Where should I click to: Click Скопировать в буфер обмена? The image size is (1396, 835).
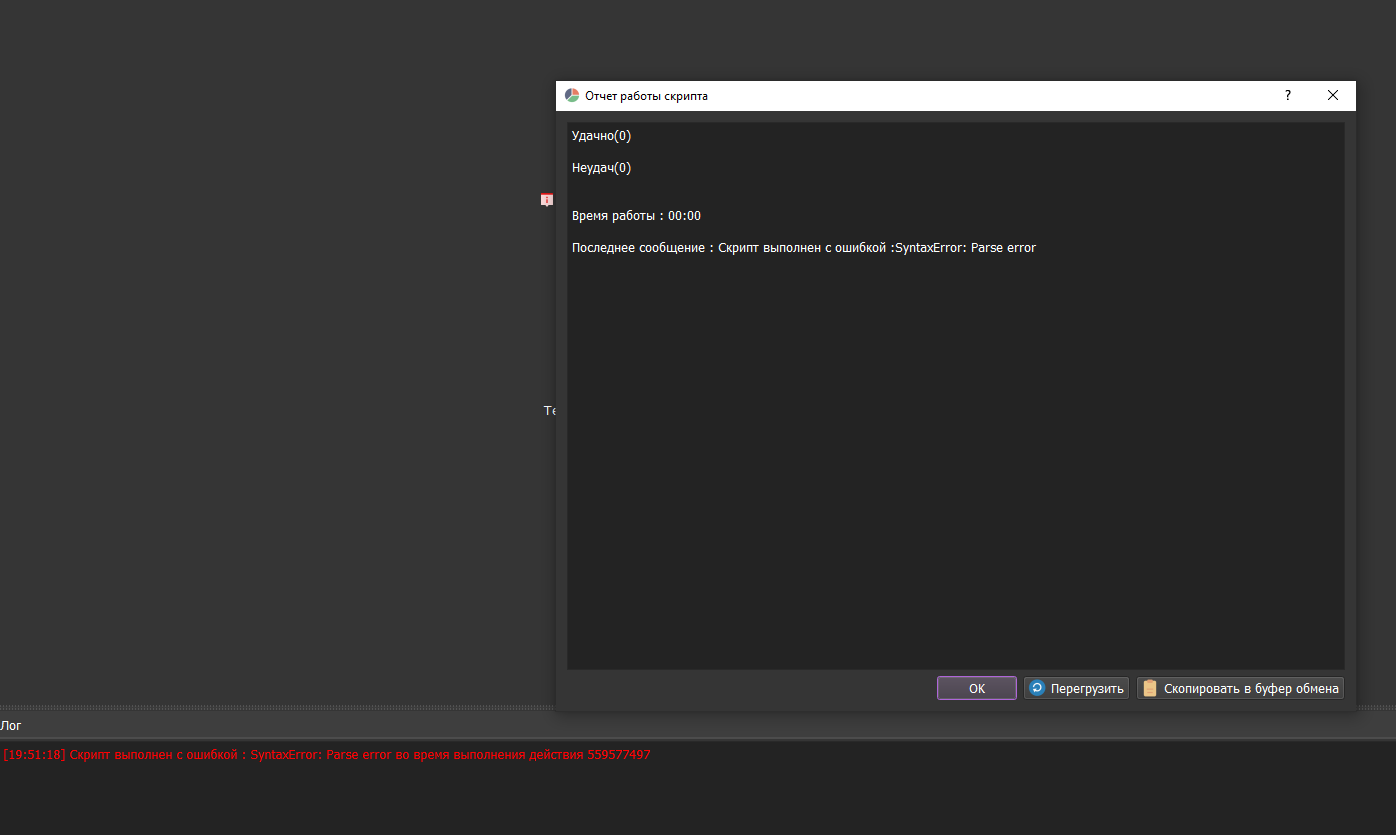[x=1240, y=688]
